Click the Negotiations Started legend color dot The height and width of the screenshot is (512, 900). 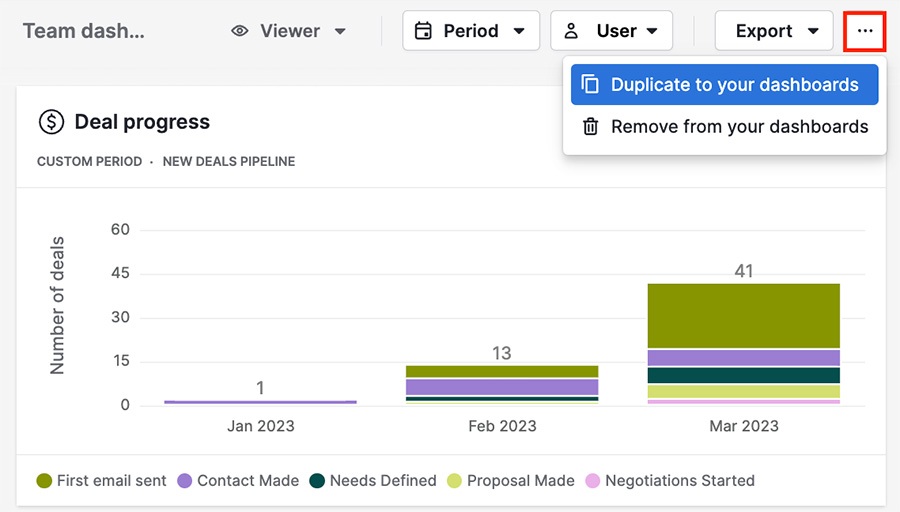point(592,481)
